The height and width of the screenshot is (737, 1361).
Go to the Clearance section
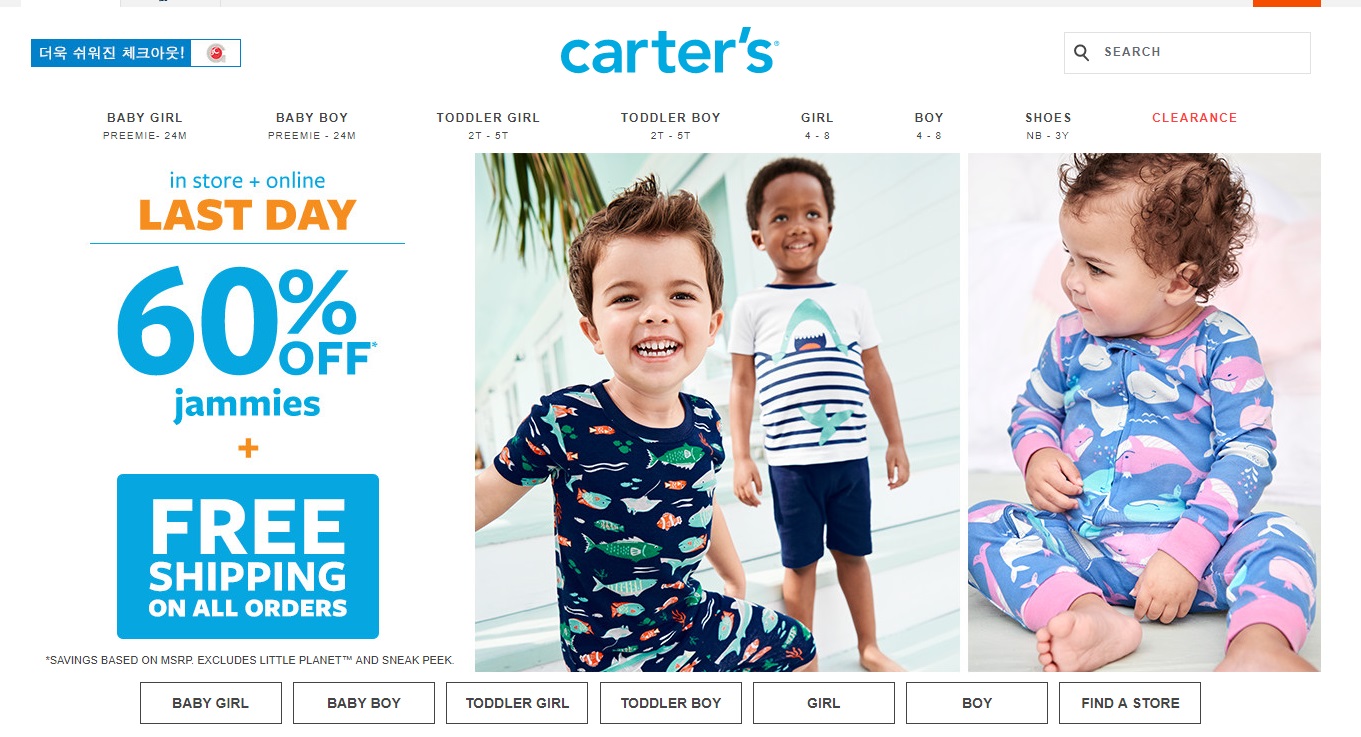pos(1194,118)
